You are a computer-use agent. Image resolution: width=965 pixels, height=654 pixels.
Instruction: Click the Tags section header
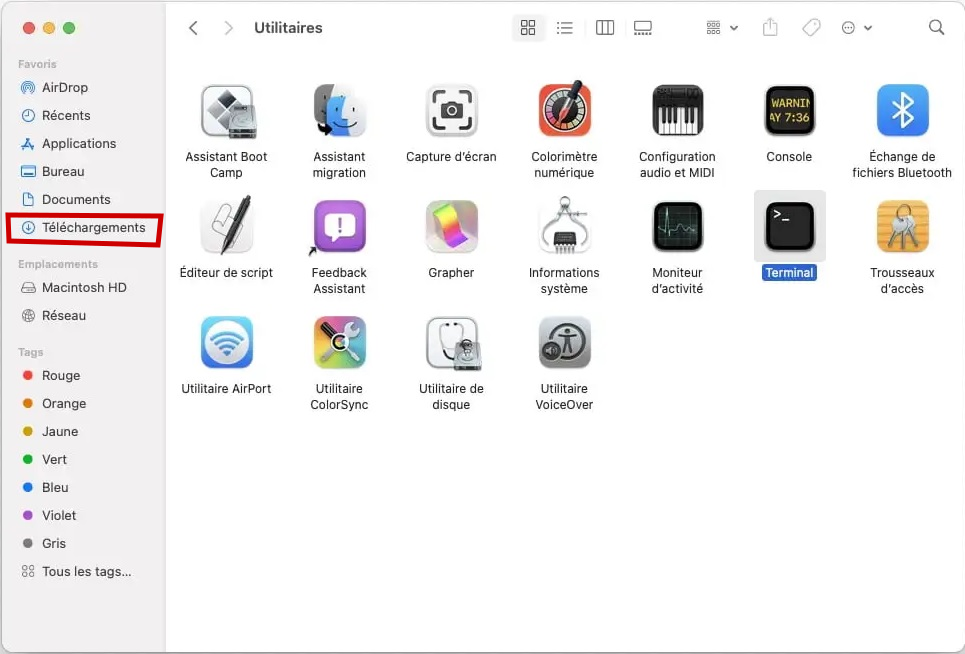[30, 352]
